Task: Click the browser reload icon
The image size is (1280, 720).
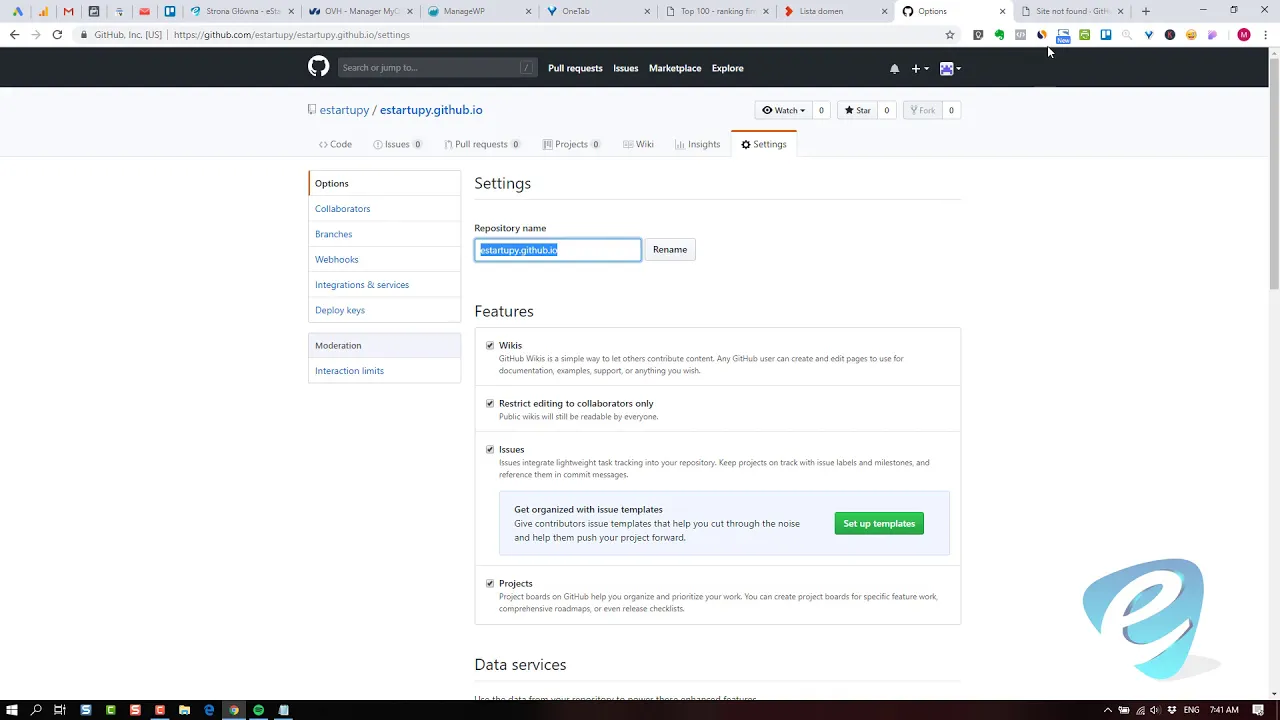Action: pyautogui.click(x=57, y=34)
